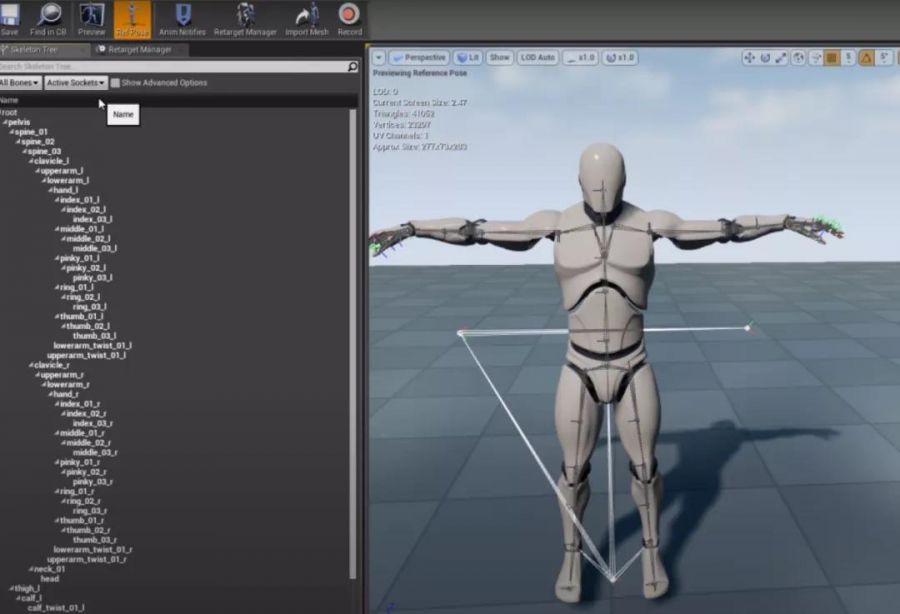Open the All Bones filter dropdown

[20, 83]
